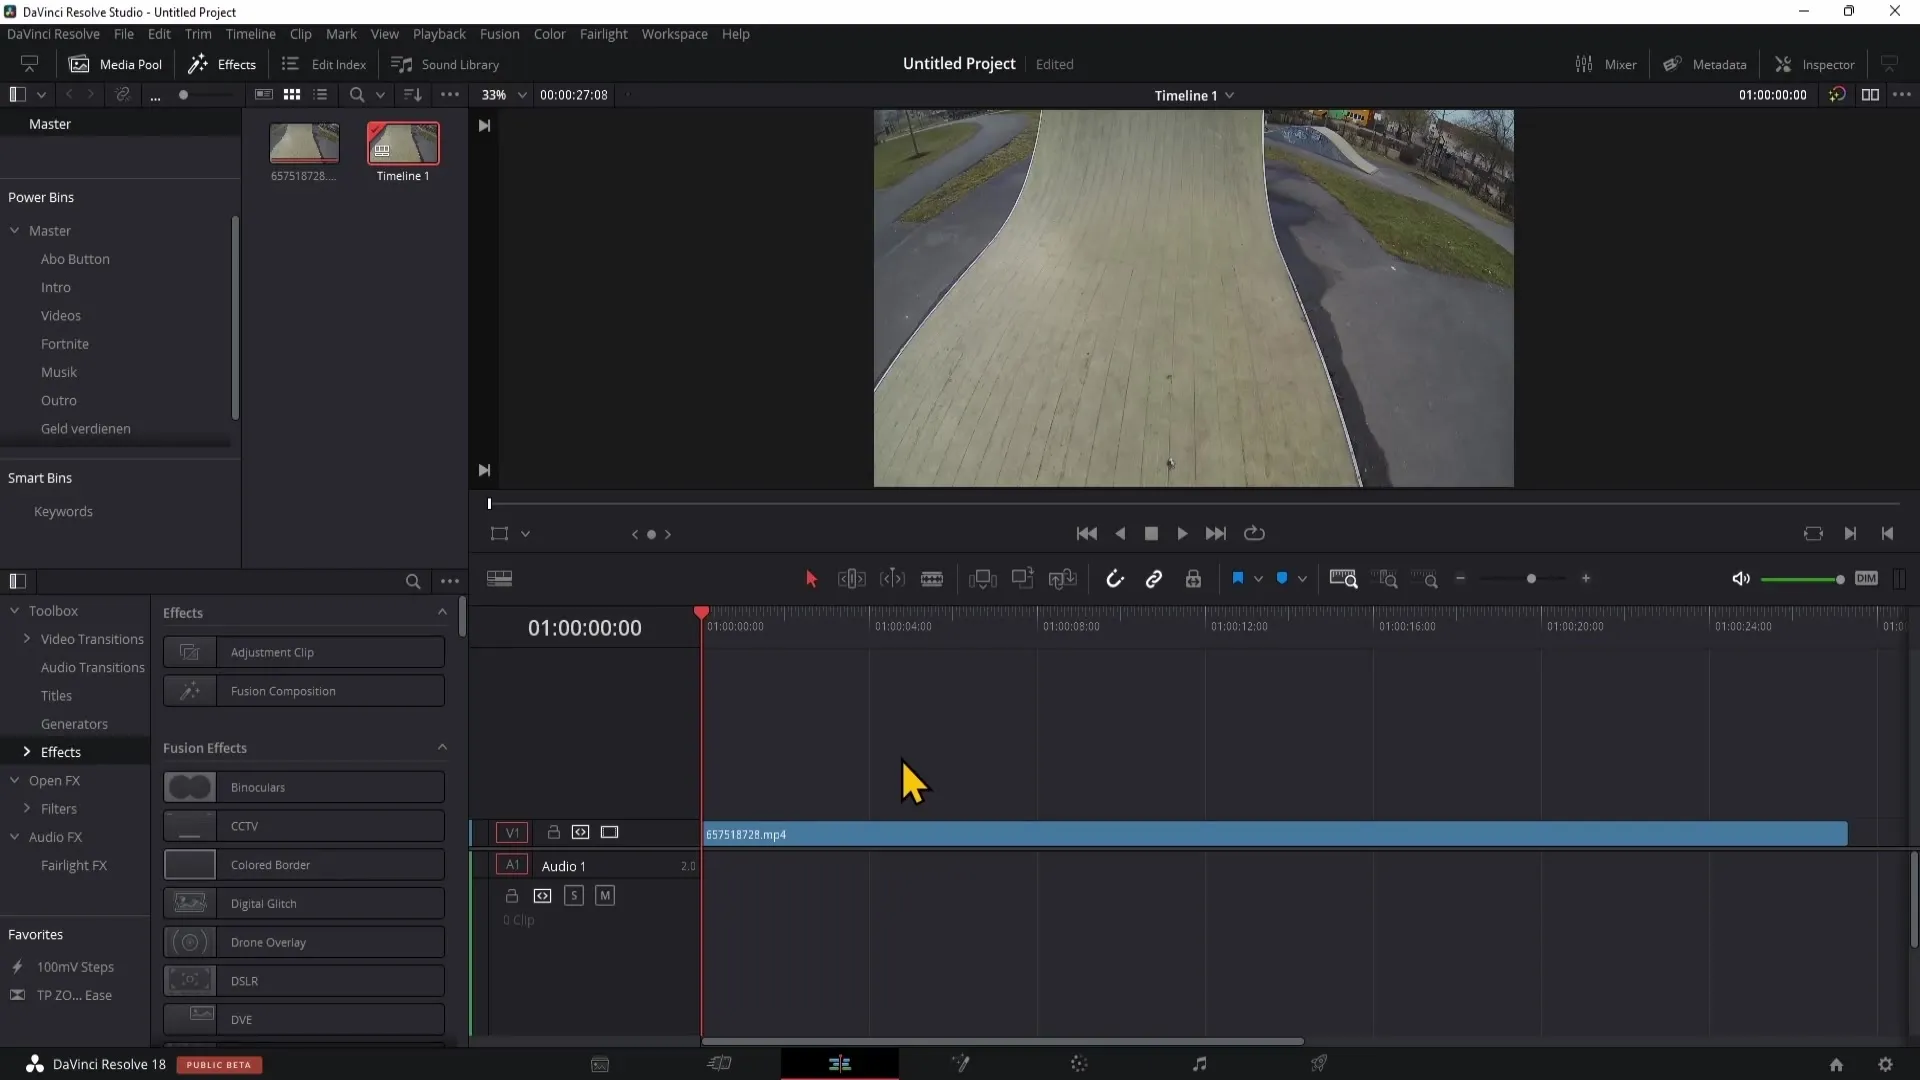
Task: Select the Razor/Blade edit tool
Action: pyautogui.click(x=932, y=579)
